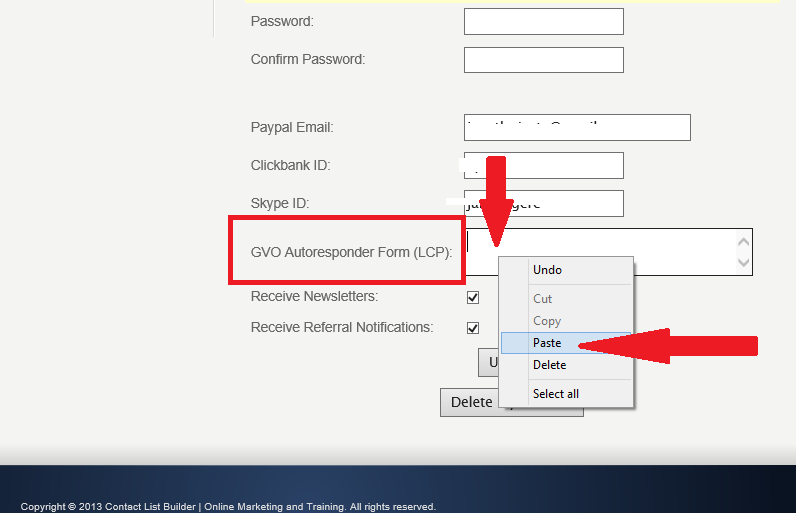Click into the Confirm Password field
The height and width of the screenshot is (513, 796).
pyautogui.click(x=543, y=60)
